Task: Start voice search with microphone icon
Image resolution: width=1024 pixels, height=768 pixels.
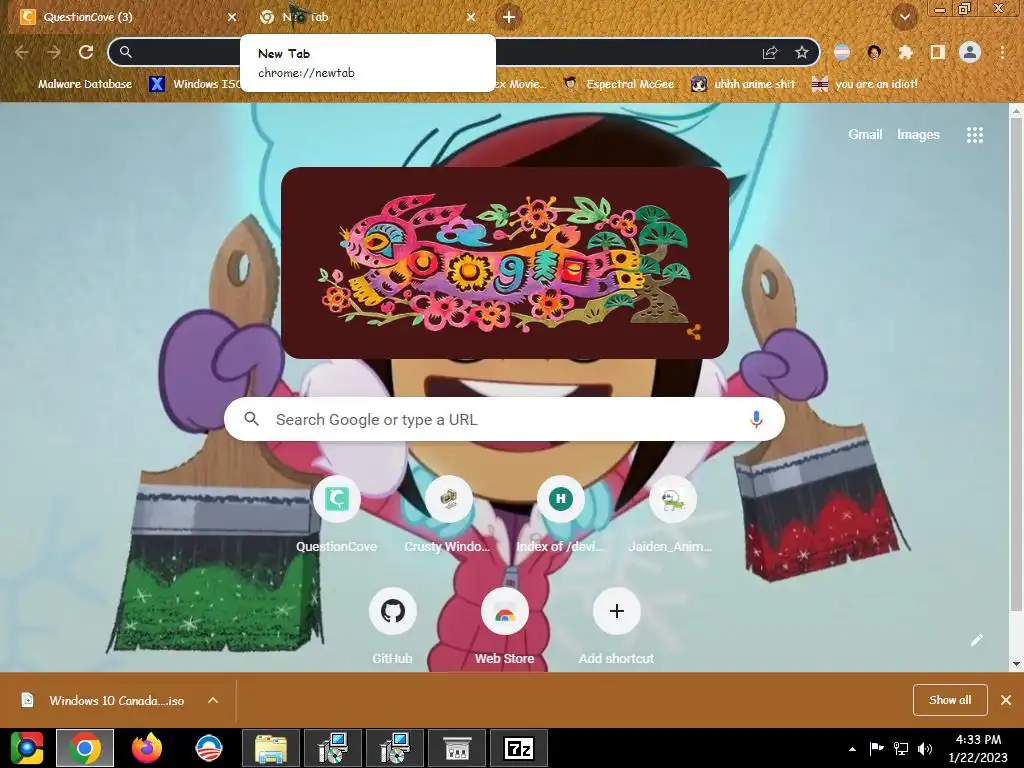Action: 756,419
